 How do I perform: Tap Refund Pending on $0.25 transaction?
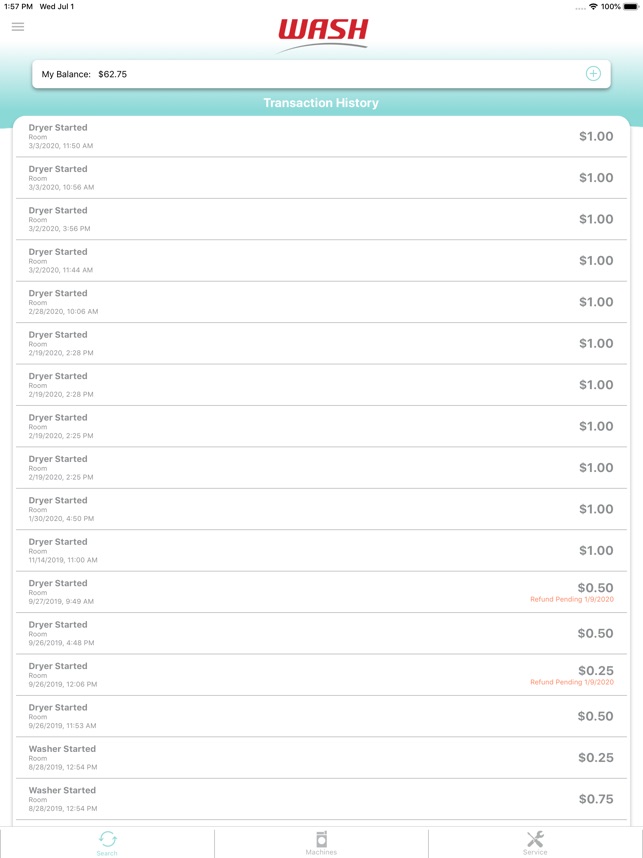coord(572,682)
